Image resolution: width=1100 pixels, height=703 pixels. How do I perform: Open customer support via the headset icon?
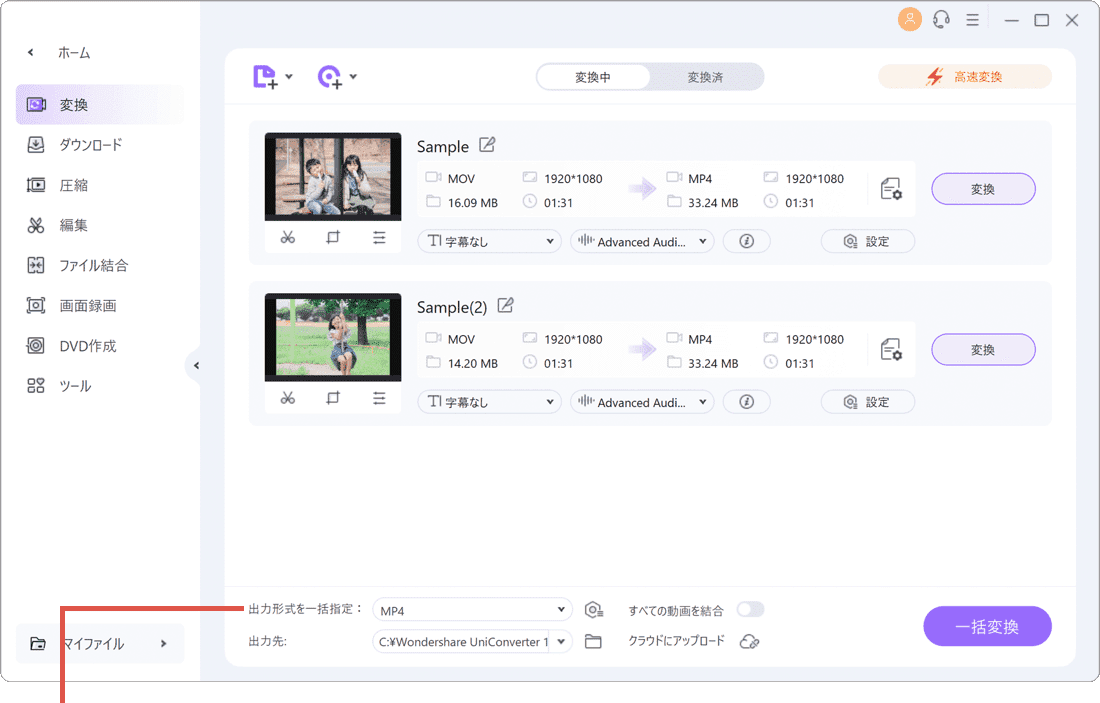(x=941, y=19)
